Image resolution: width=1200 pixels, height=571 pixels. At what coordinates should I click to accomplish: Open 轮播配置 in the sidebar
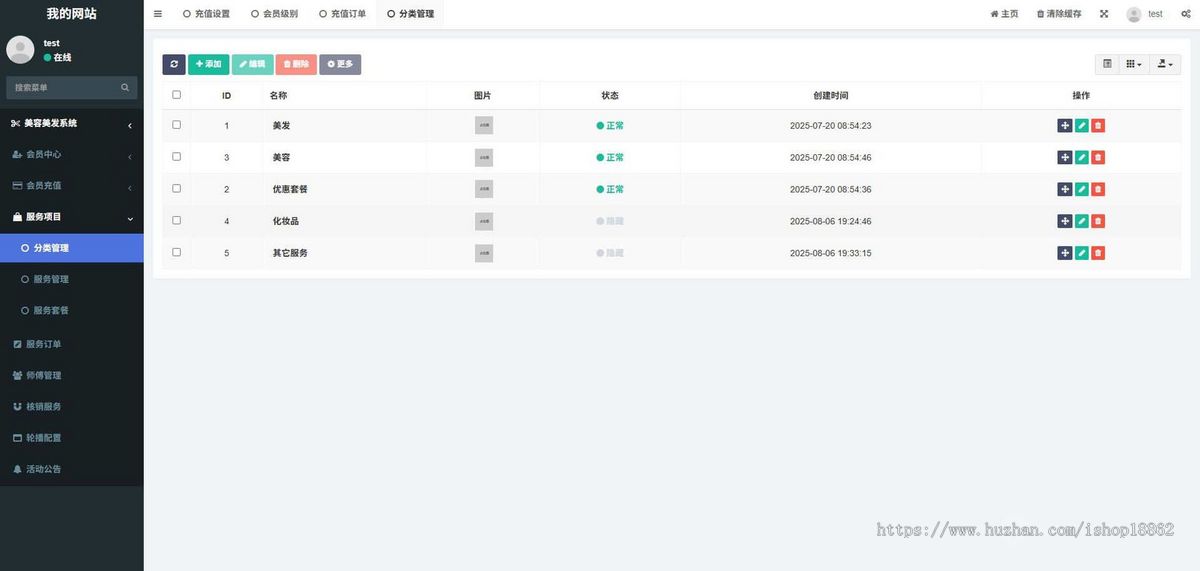[72, 438]
